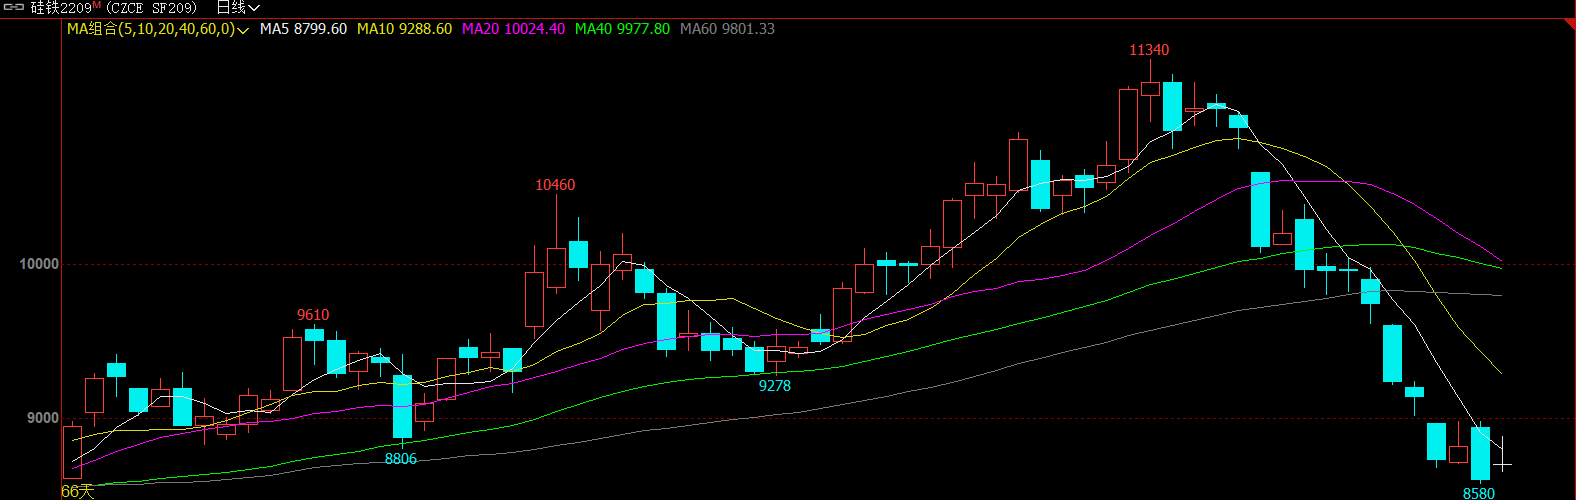Viewport: 1576px width, 500px height.
Task: Click the 9610 peak price label
Action: point(313,315)
